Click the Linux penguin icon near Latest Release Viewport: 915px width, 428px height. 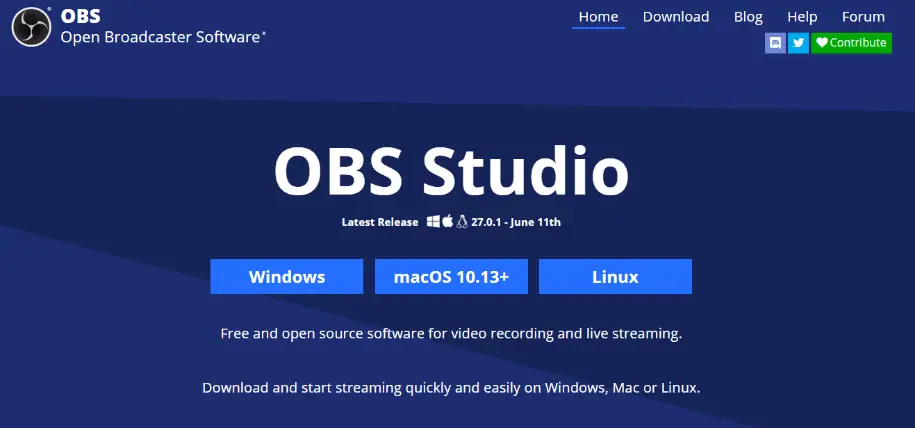point(462,221)
